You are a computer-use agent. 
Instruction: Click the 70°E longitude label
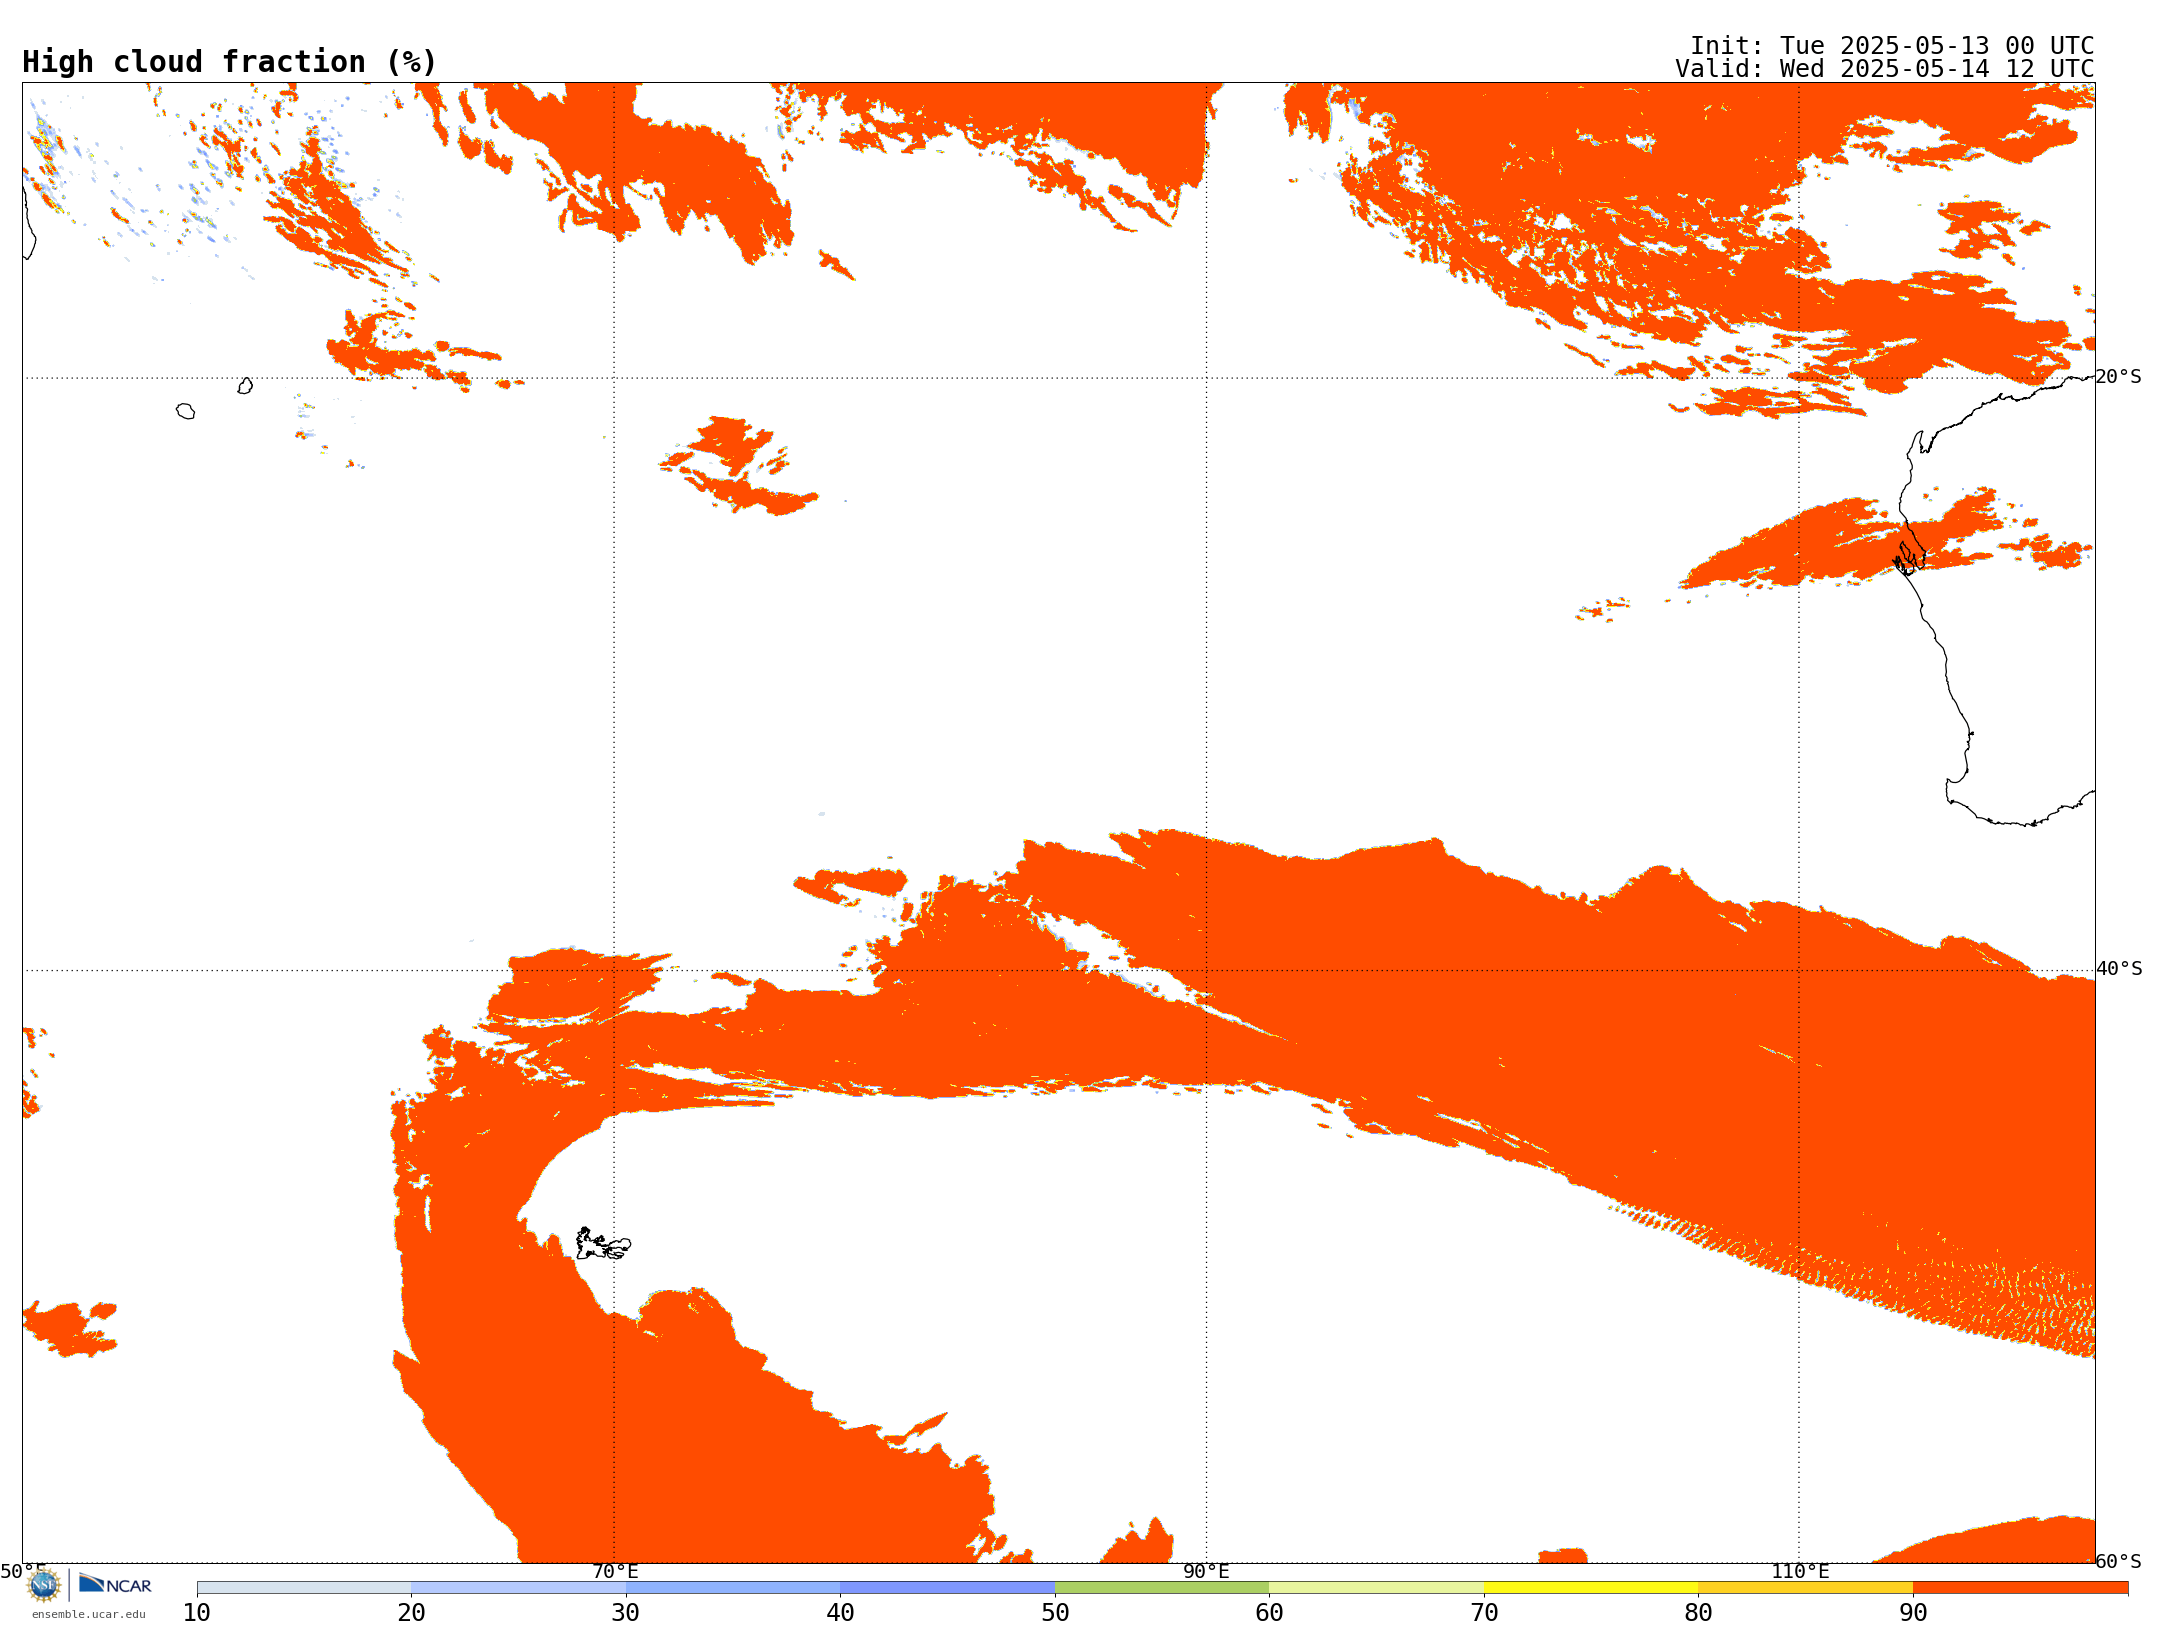pyautogui.click(x=615, y=1572)
